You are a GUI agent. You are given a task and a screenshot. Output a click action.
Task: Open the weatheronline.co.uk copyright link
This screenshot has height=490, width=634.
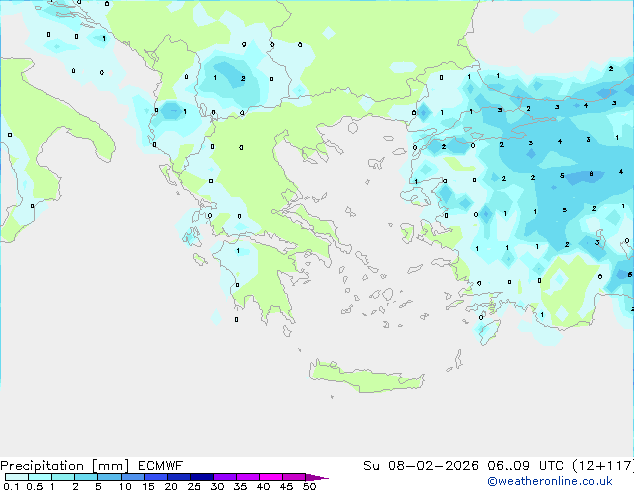pyautogui.click(x=550, y=481)
